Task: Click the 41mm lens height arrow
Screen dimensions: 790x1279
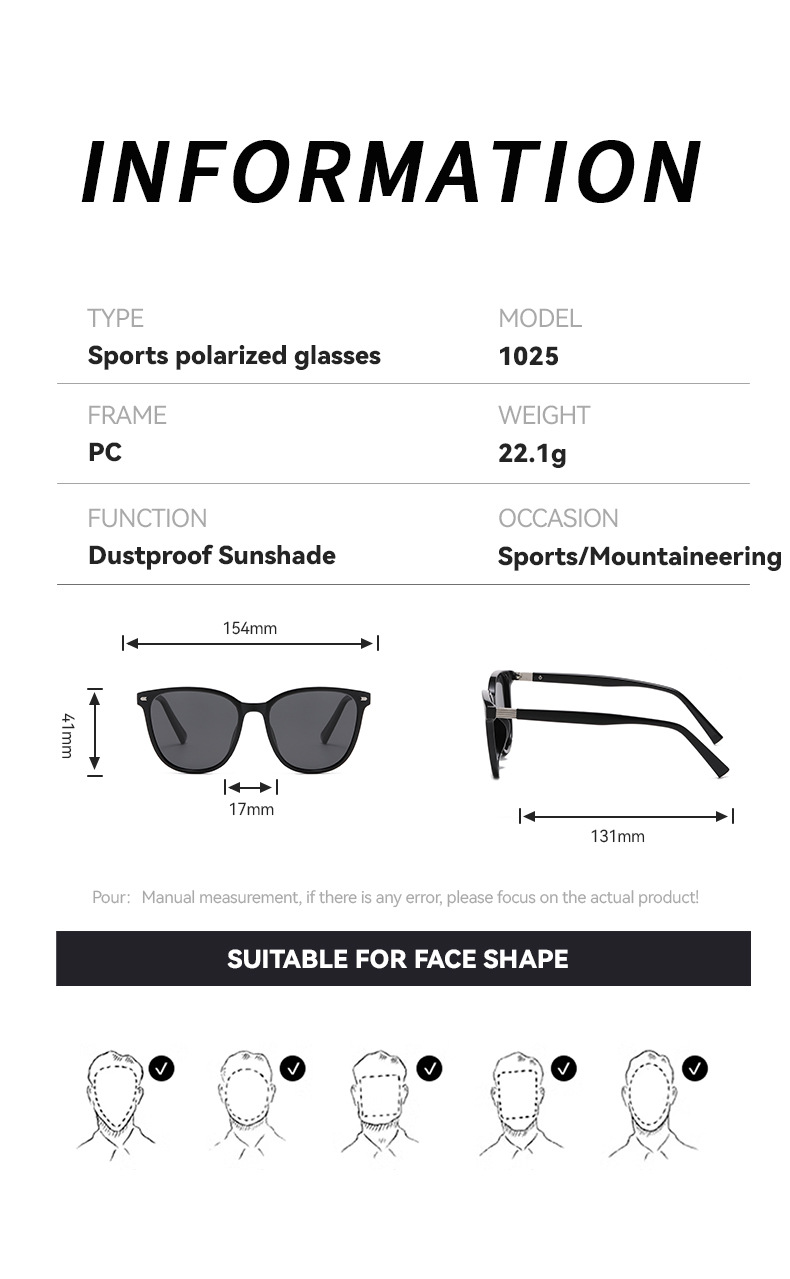Action: 95,731
